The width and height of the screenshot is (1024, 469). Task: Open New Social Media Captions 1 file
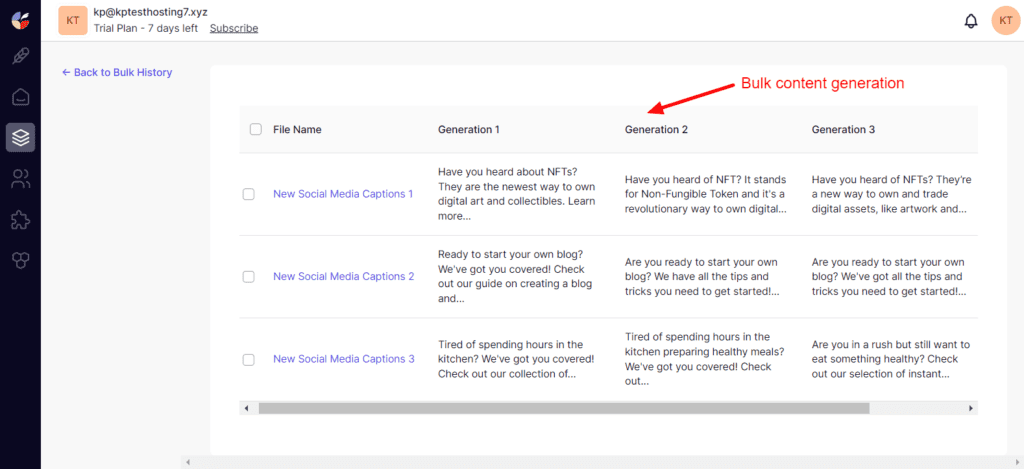coord(344,193)
